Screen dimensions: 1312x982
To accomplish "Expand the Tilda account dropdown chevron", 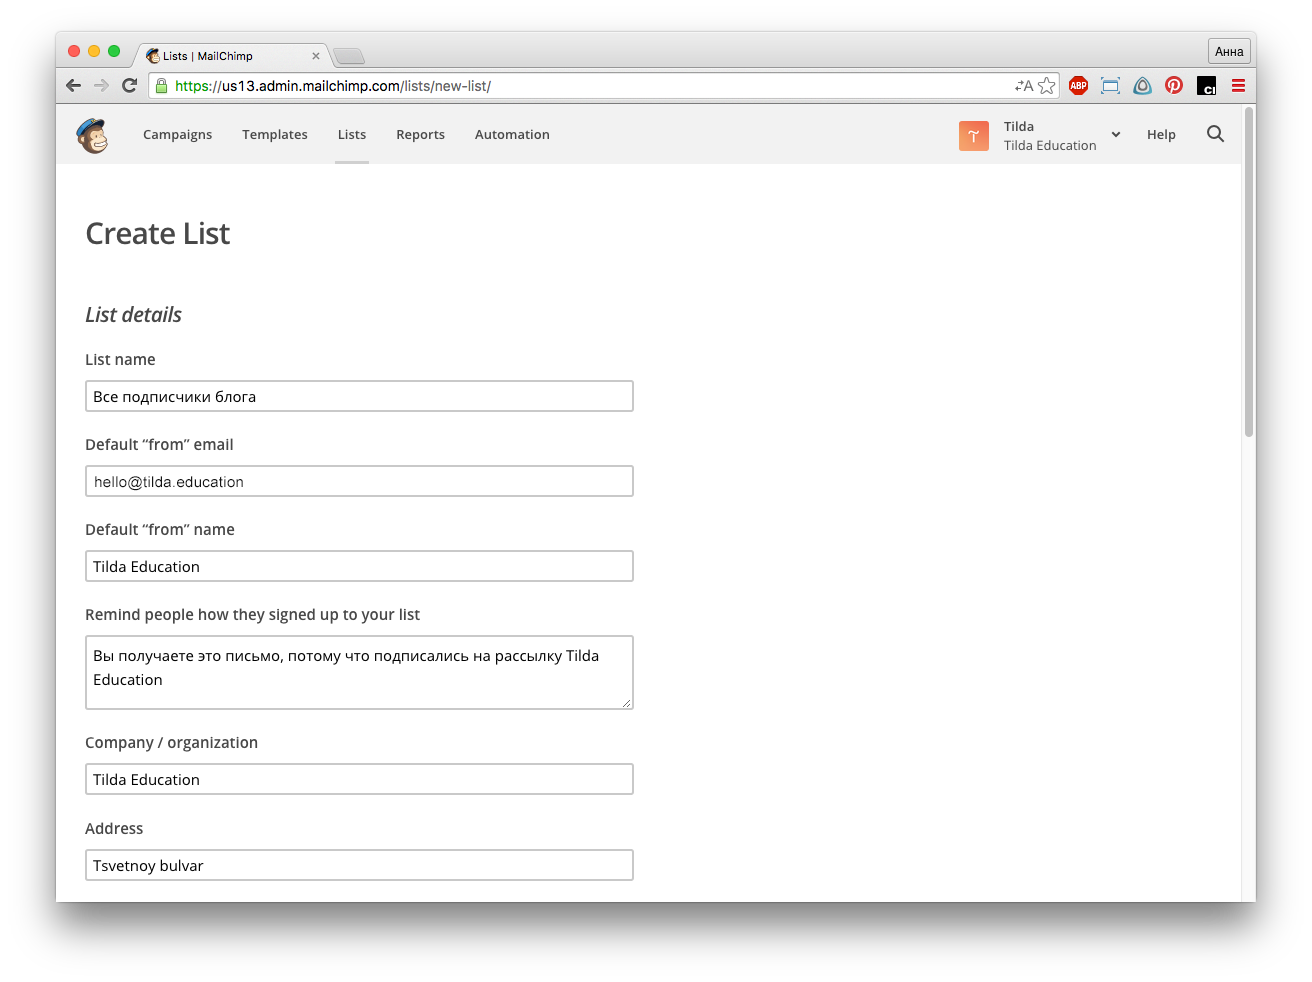I will pyautogui.click(x=1116, y=135).
